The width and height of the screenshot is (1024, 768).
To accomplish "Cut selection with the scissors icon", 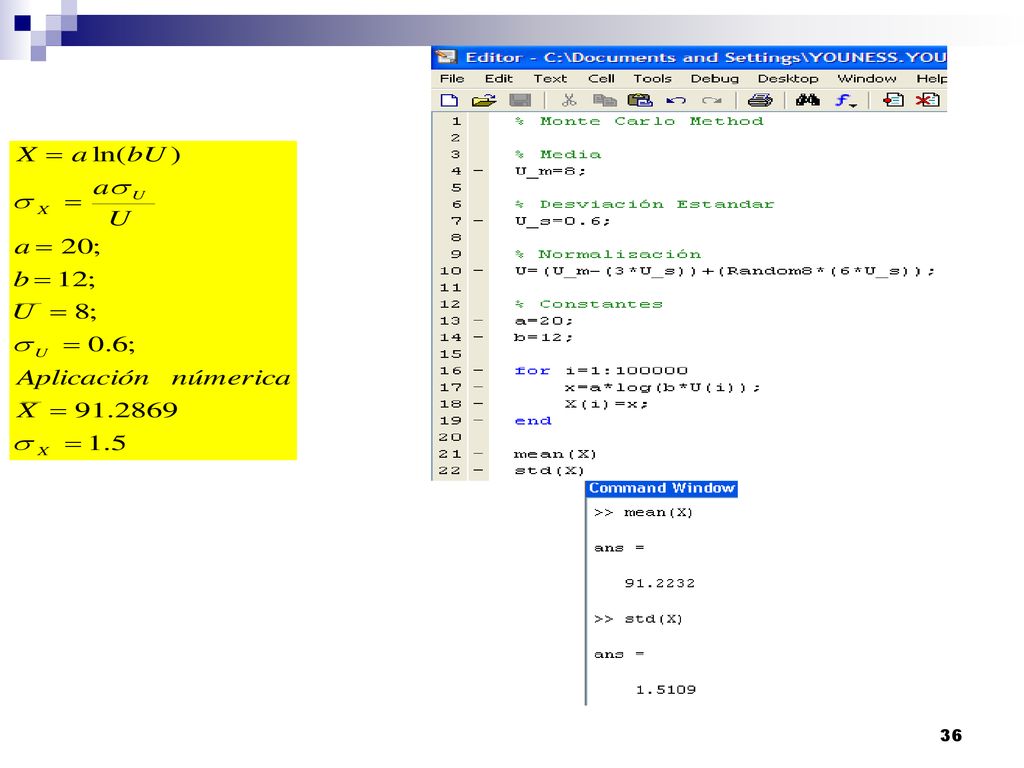I will click(x=569, y=100).
